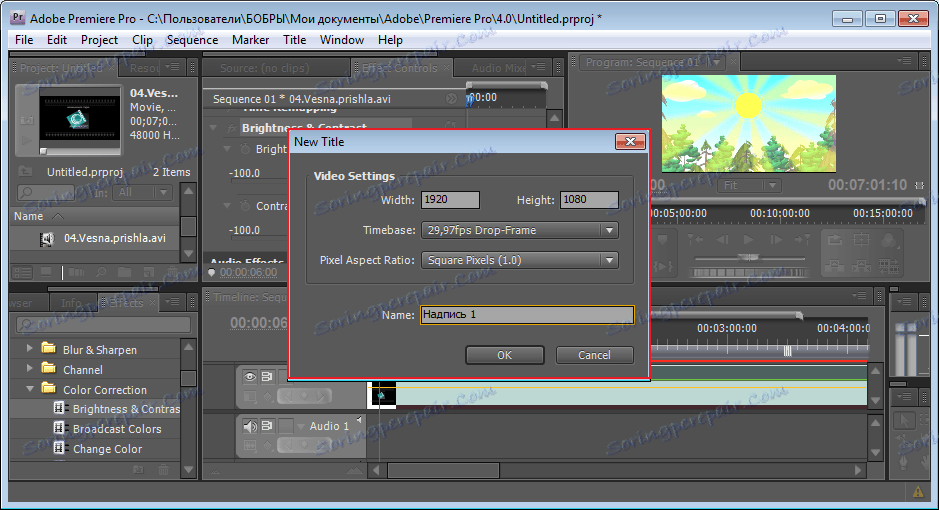Toggle the Contrast animation stopwatch

(245, 206)
